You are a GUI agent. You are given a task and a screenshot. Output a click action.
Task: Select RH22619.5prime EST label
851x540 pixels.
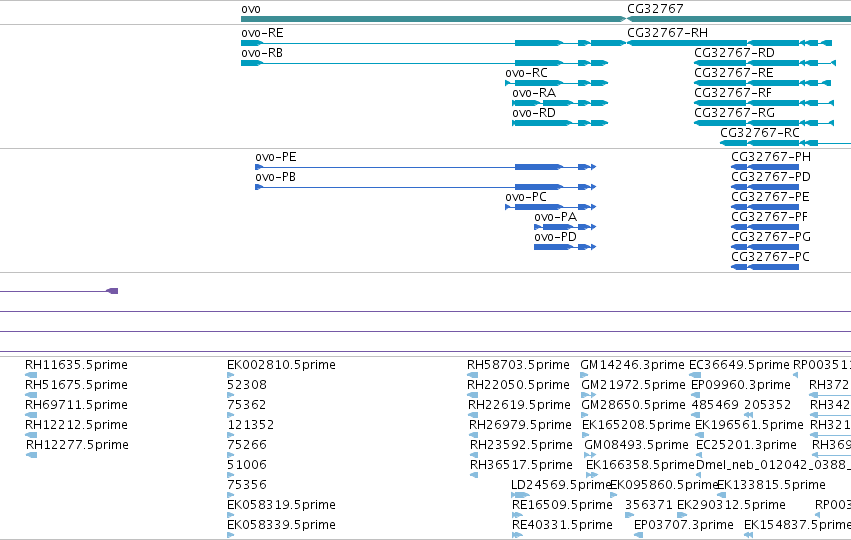tap(519, 405)
